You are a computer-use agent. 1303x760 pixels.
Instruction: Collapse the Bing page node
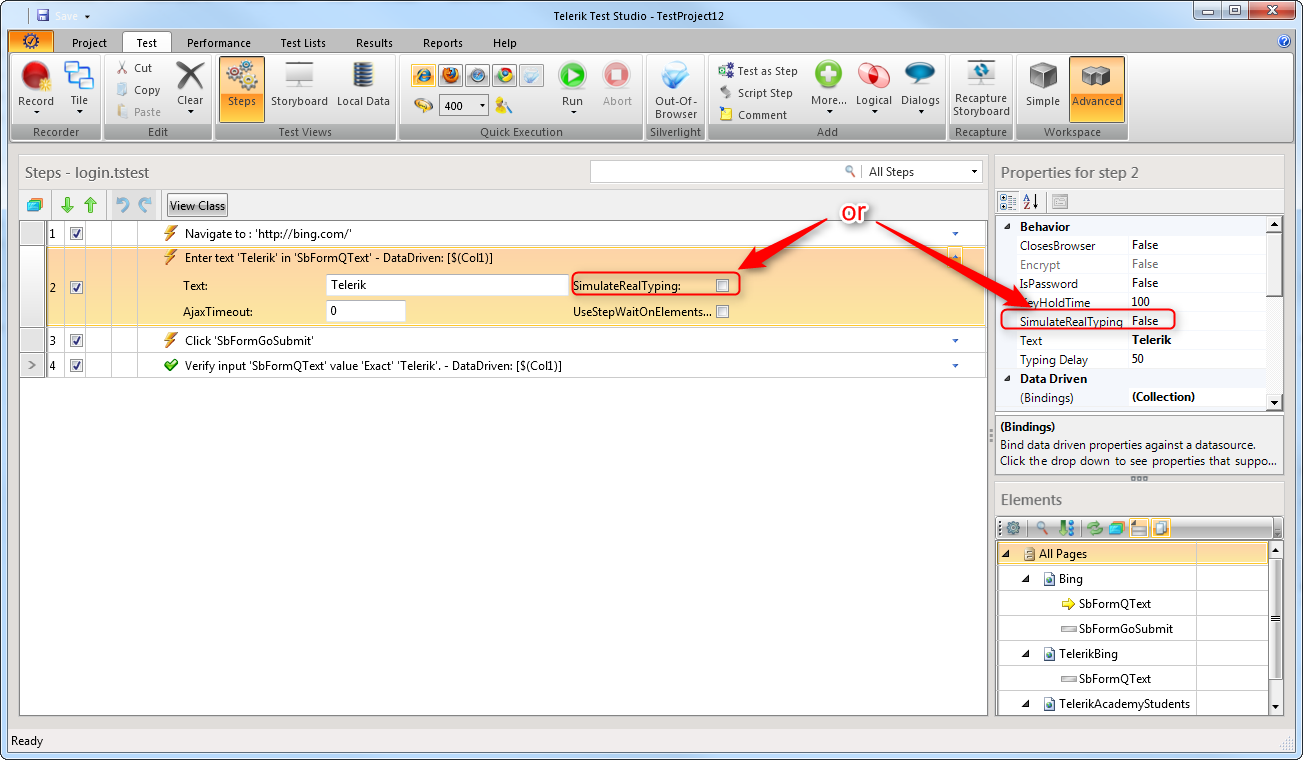[x=1026, y=579]
